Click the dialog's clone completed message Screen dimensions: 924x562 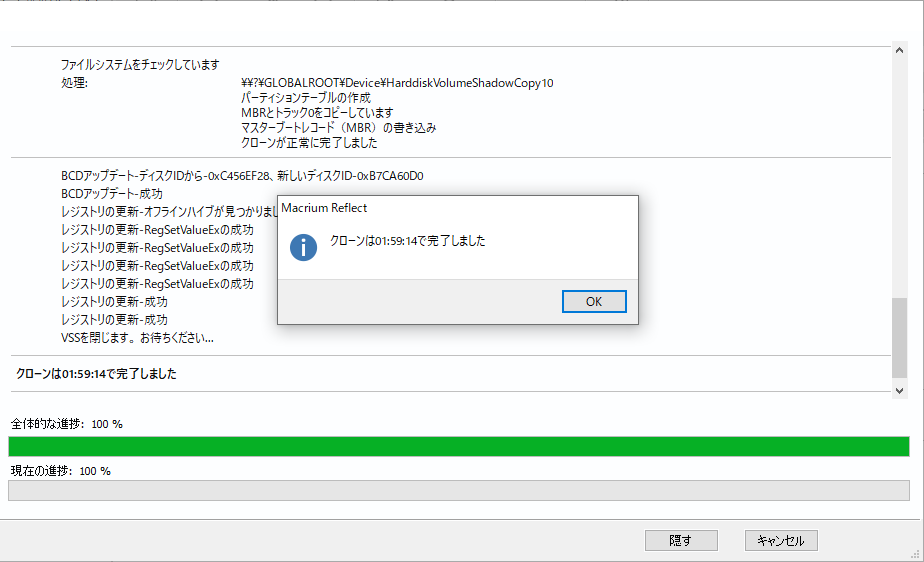click(x=407, y=241)
